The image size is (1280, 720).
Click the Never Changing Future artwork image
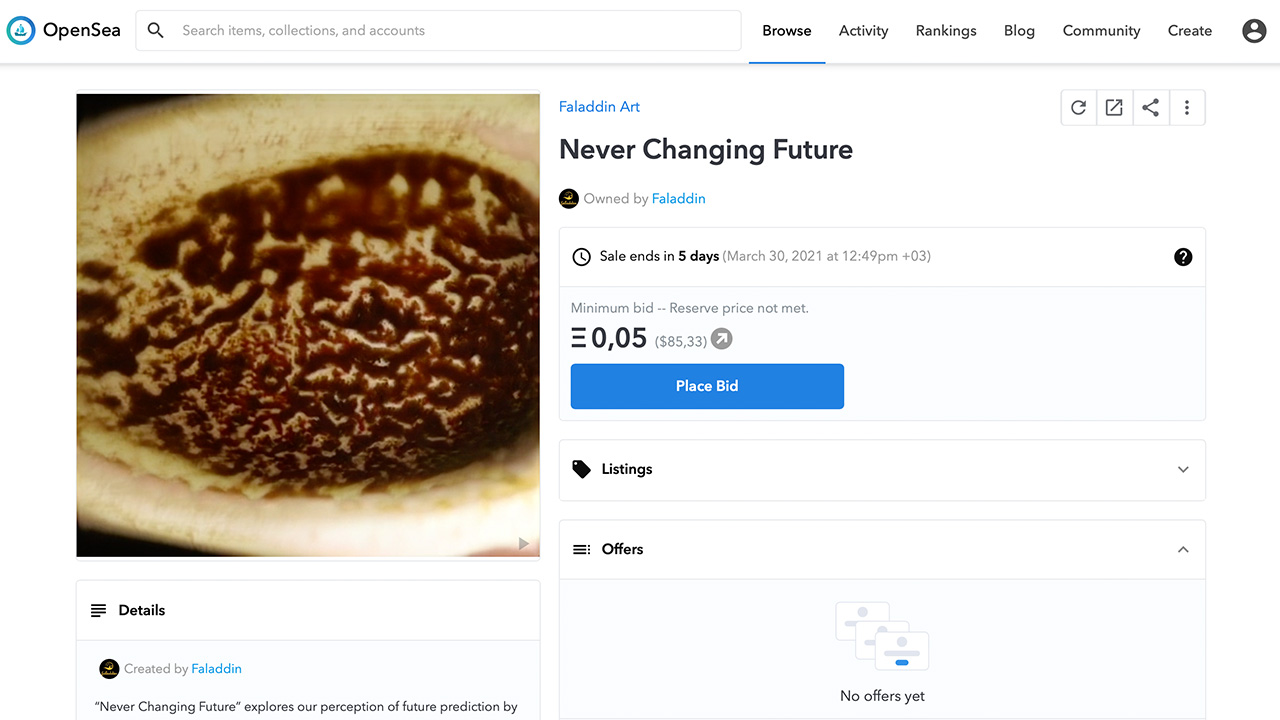[308, 326]
